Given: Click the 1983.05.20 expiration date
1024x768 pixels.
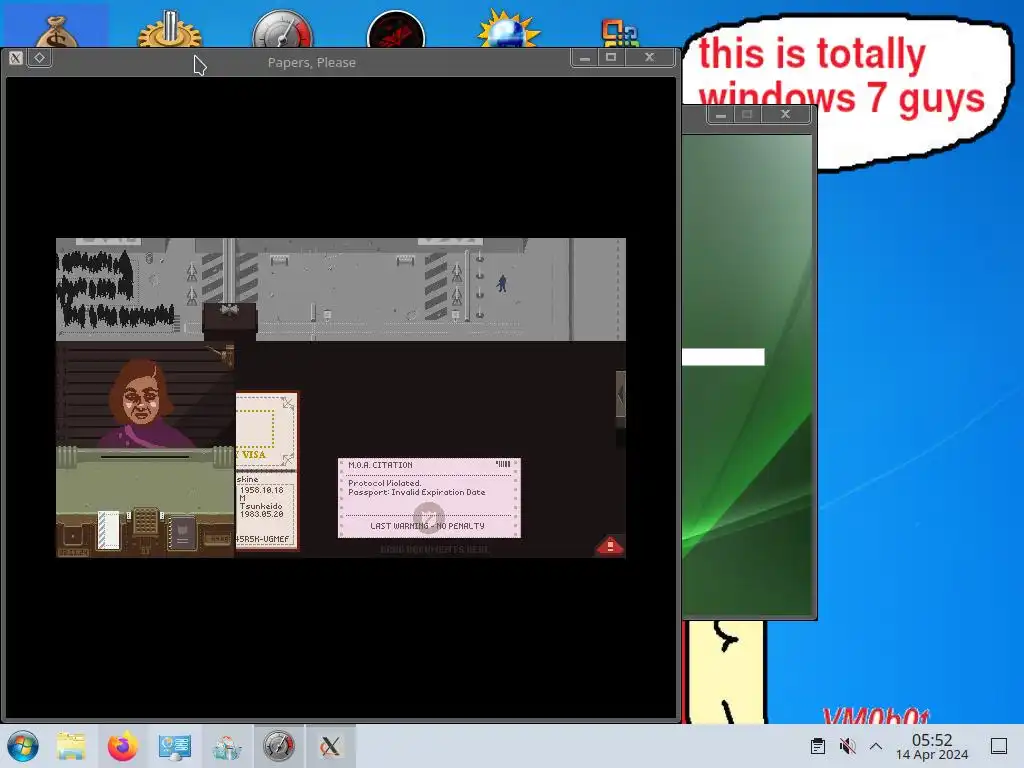Looking at the screenshot, I should coord(261,514).
